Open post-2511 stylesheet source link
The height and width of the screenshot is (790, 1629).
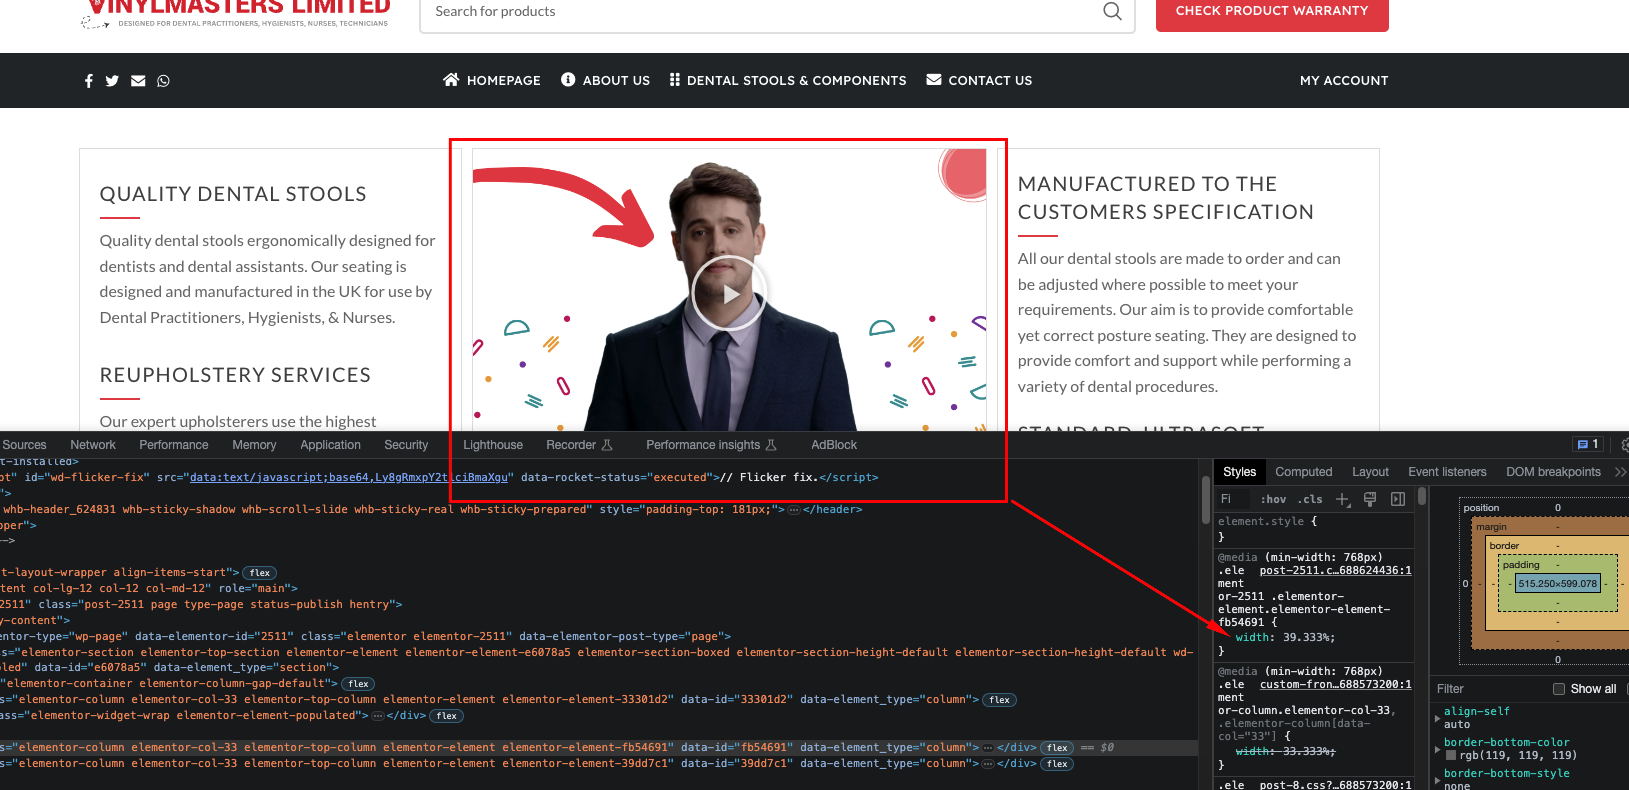point(1335,571)
